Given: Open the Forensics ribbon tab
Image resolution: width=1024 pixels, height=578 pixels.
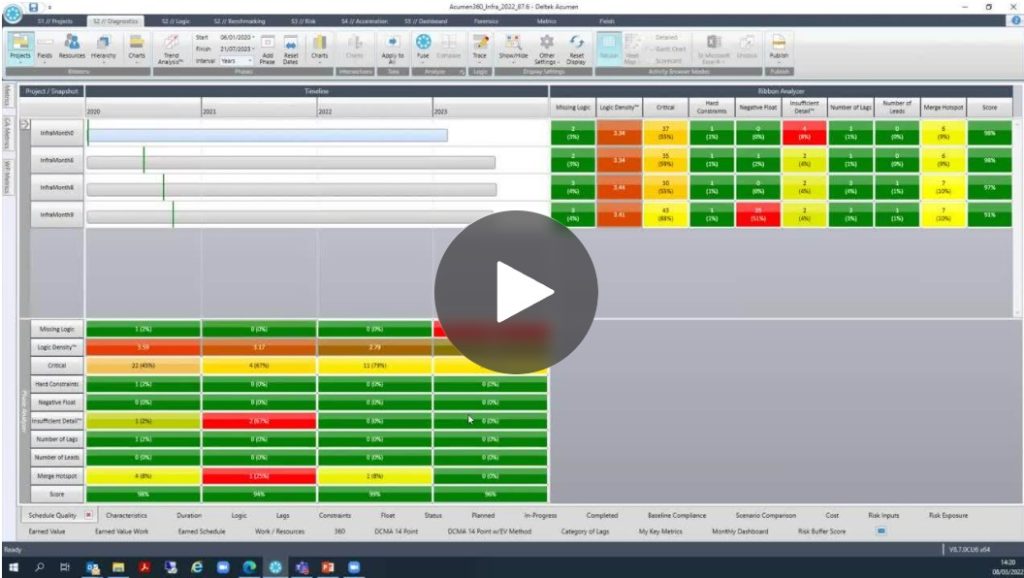Looking at the screenshot, I should (487, 20).
